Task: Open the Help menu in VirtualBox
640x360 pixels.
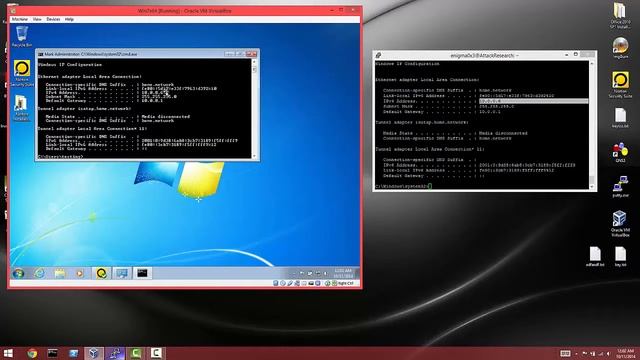Action: tap(69, 19)
